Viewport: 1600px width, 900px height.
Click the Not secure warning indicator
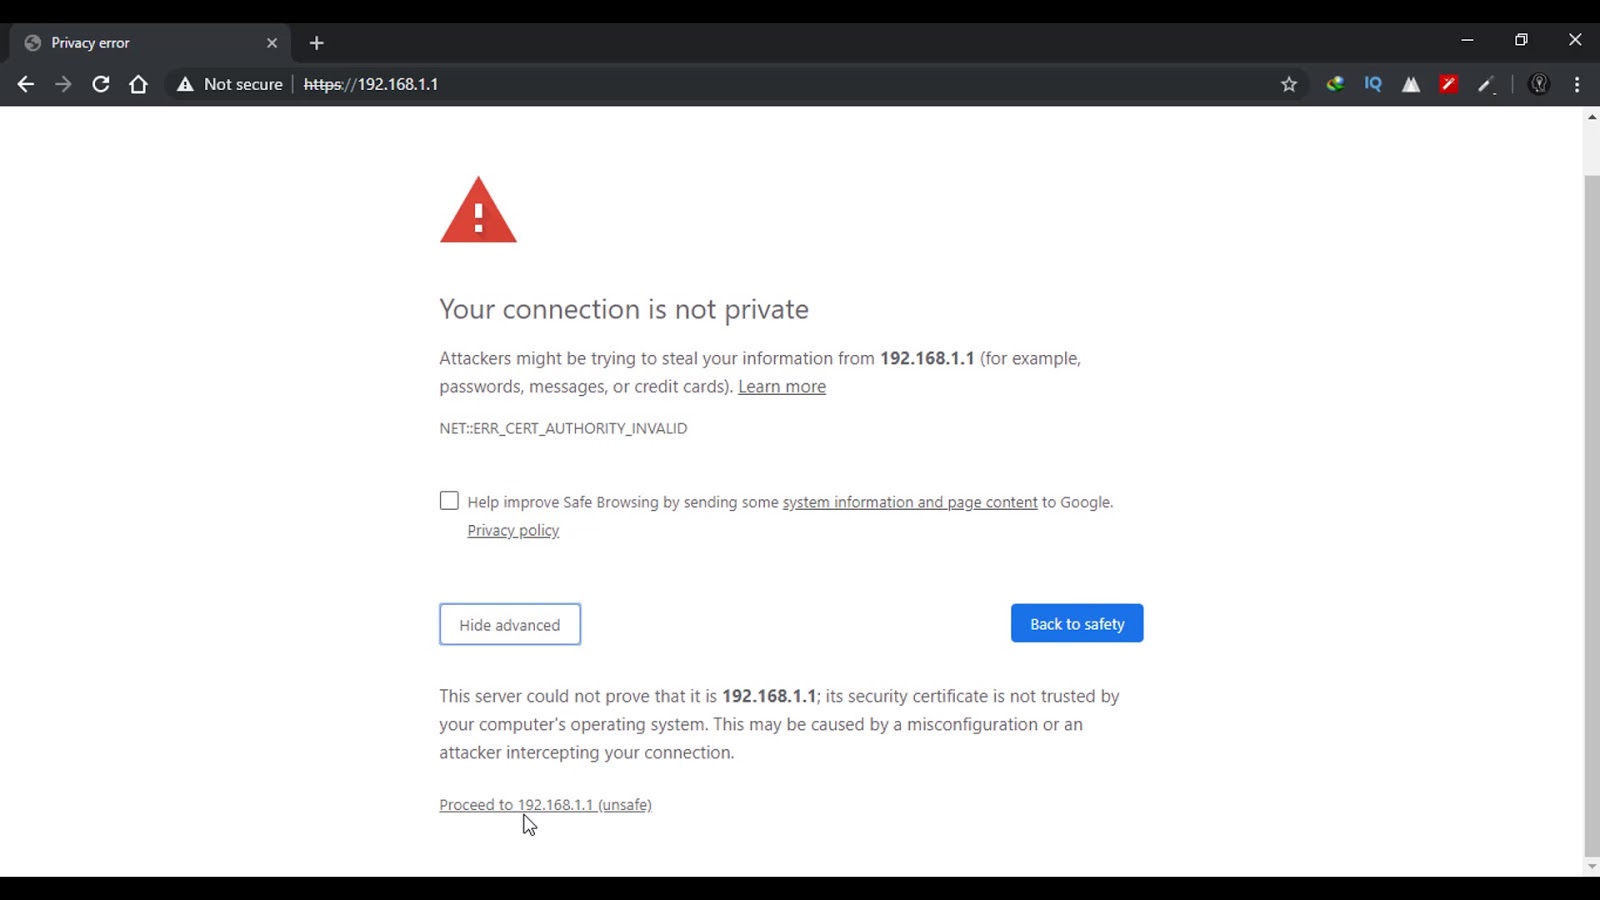pos(230,85)
